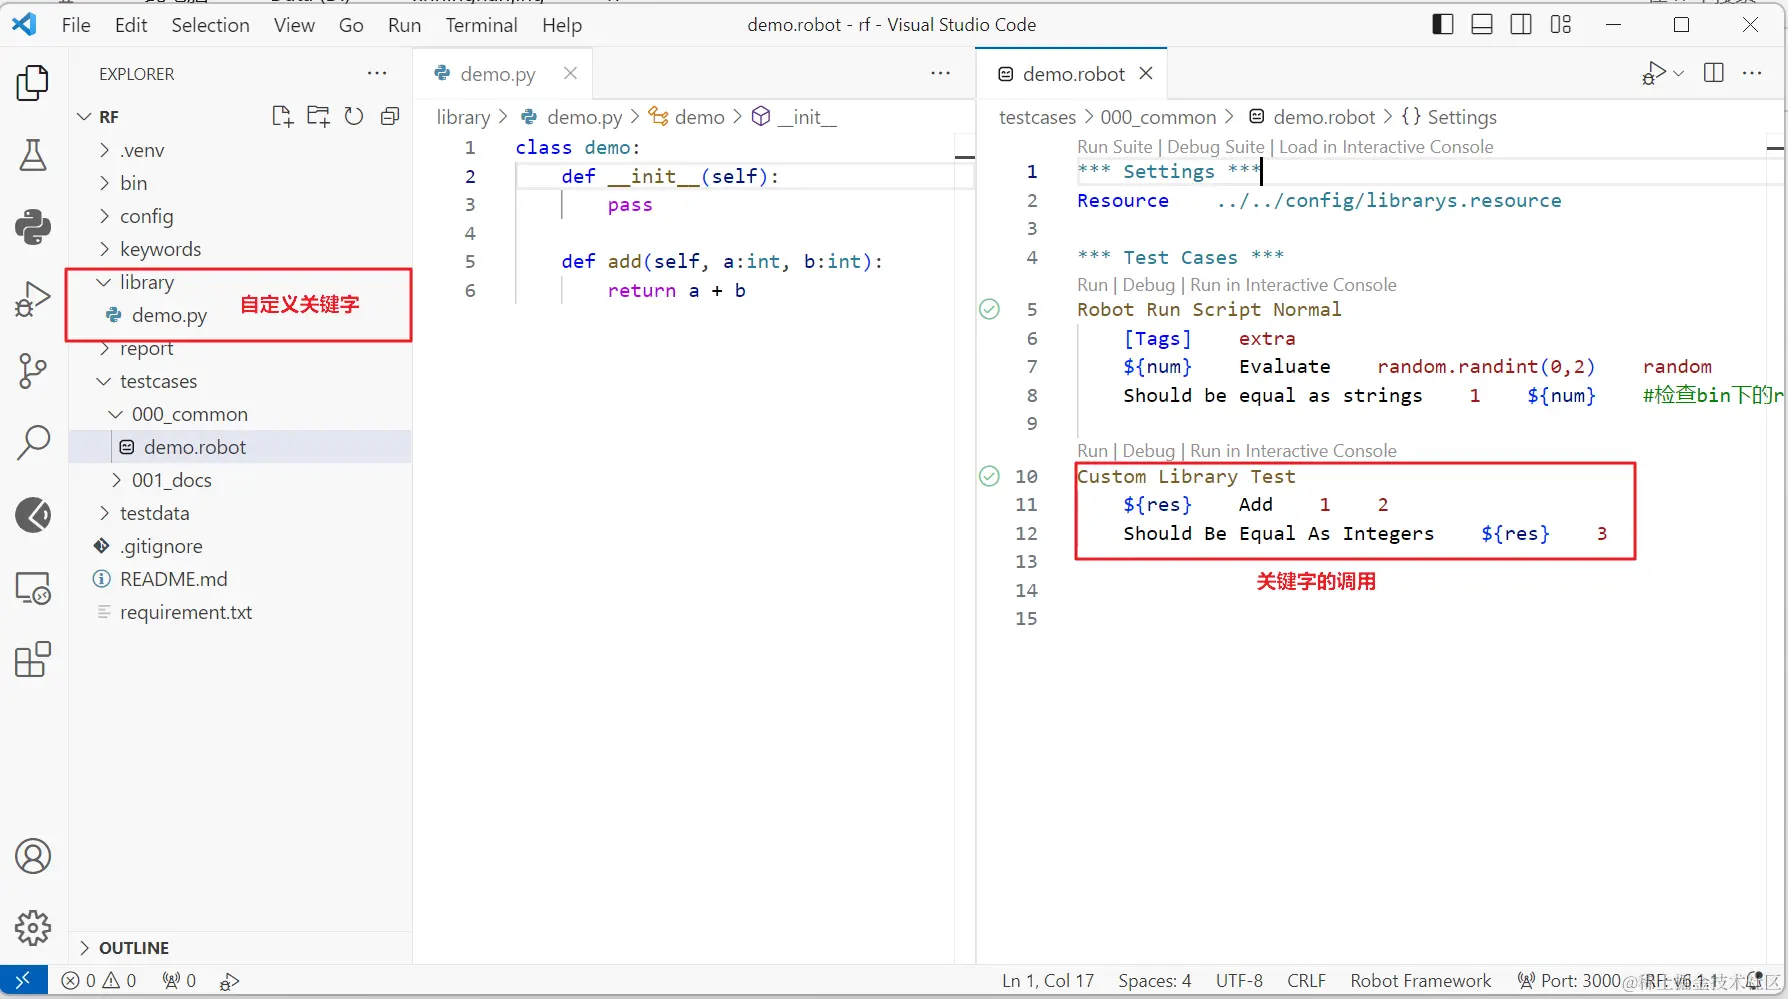
Task: Open the Remote Explorer view
Action: [x=33, y=588]
